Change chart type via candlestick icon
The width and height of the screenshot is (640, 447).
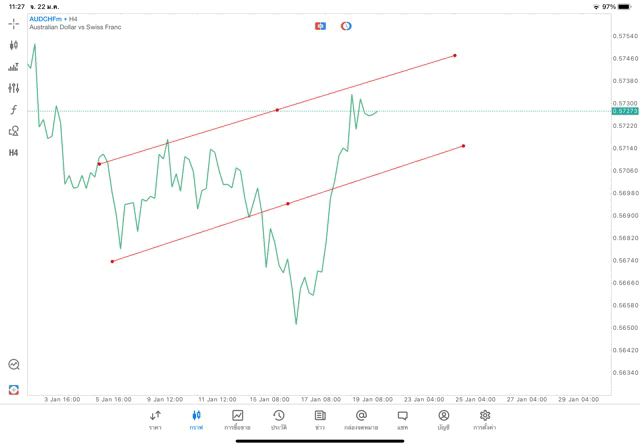tap(14, 45)
